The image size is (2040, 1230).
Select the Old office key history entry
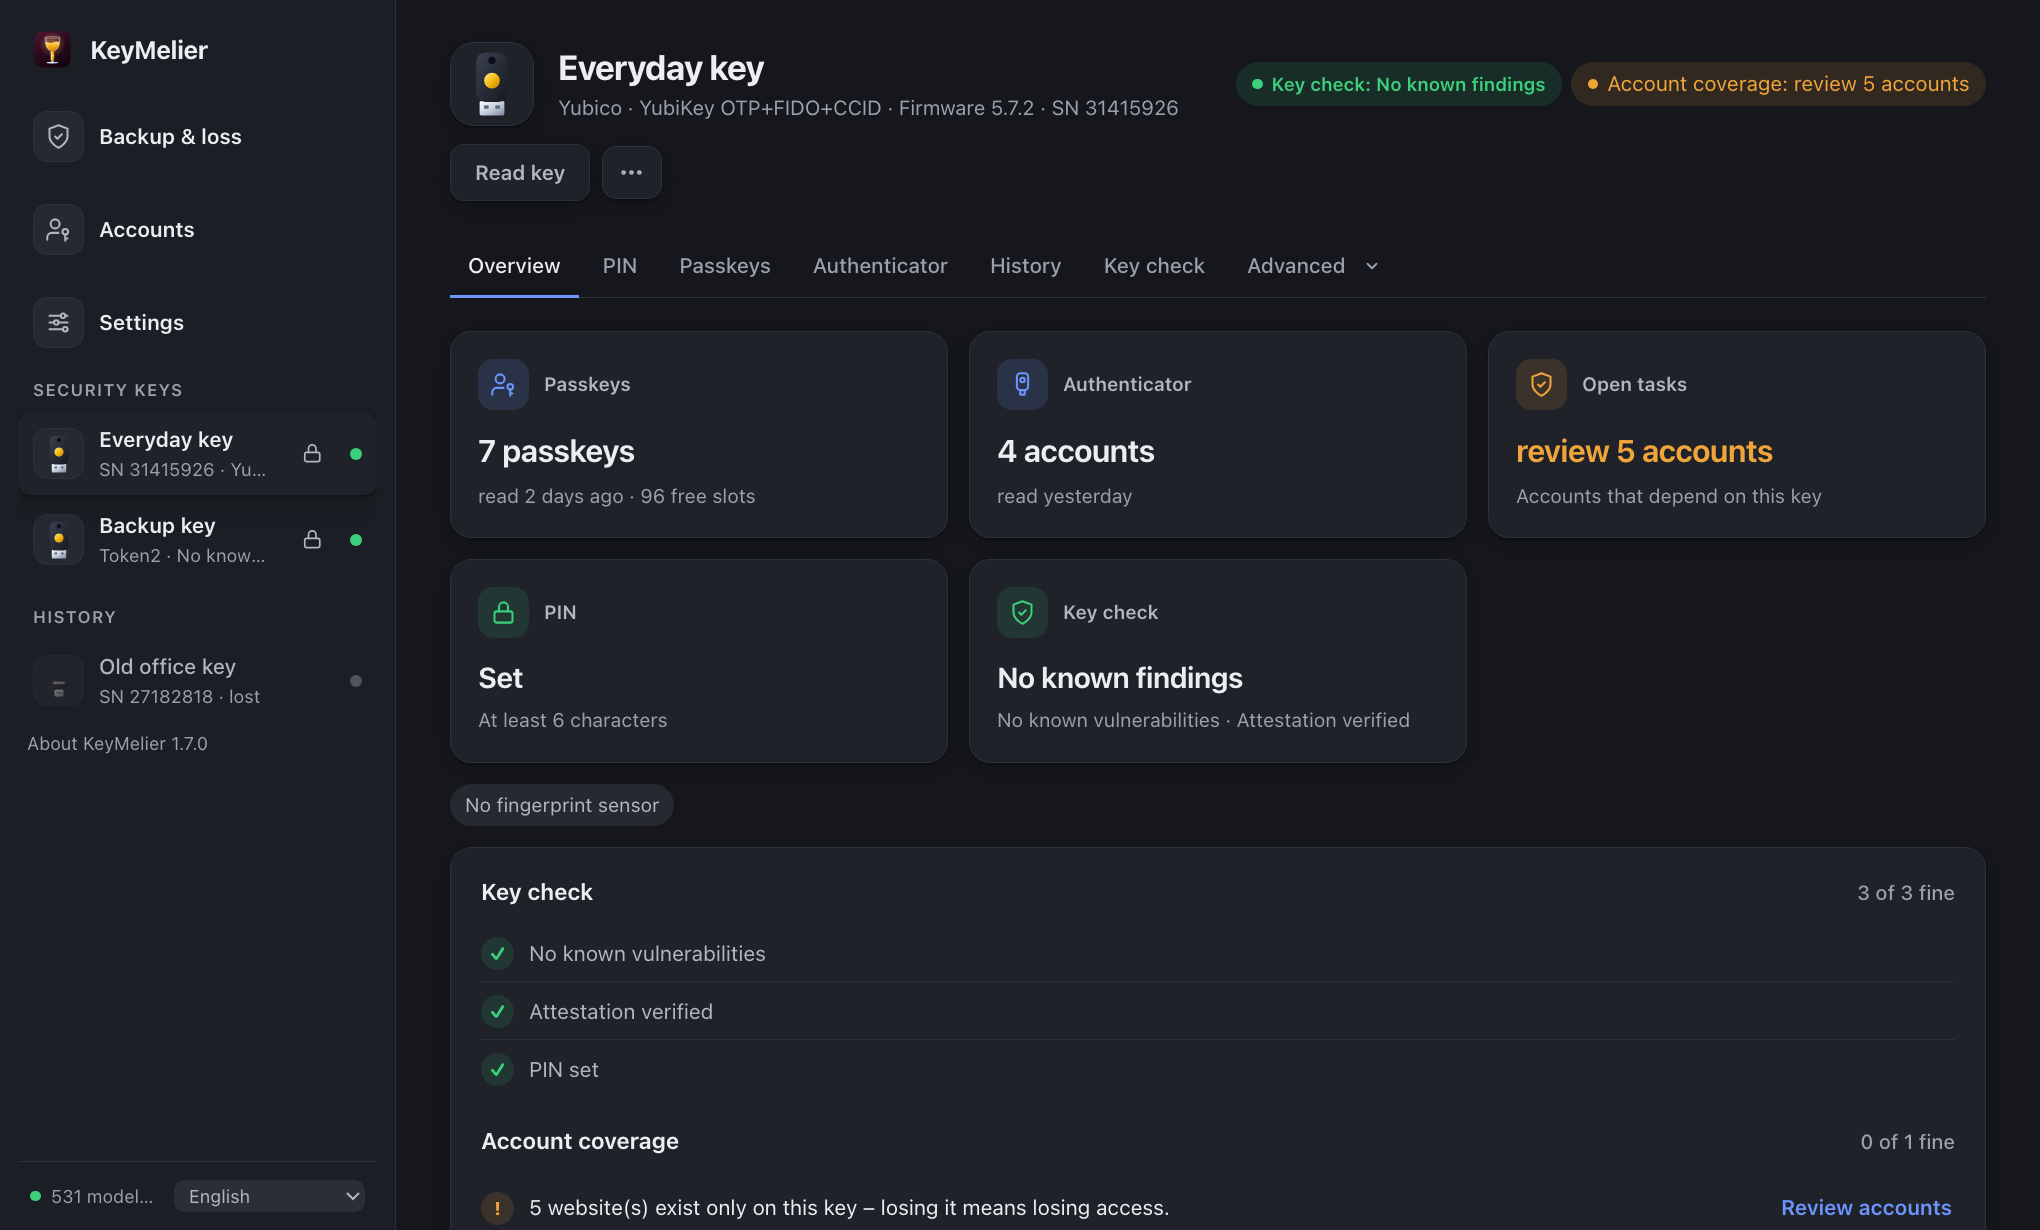tap(197, 681)
